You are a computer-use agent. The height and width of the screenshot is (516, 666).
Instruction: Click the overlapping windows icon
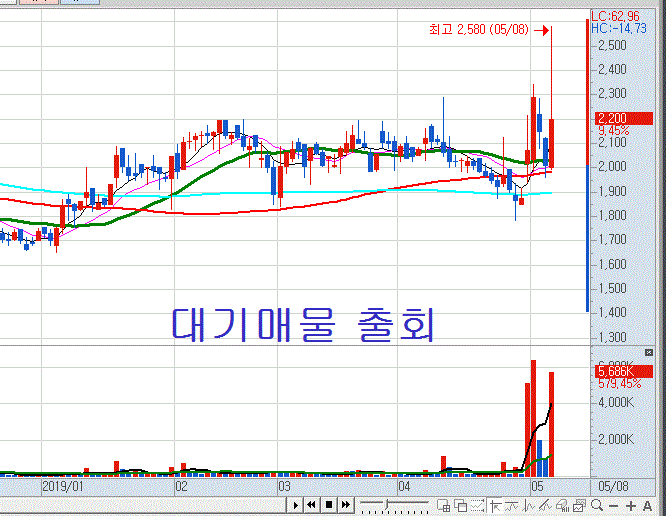[460, 505]
